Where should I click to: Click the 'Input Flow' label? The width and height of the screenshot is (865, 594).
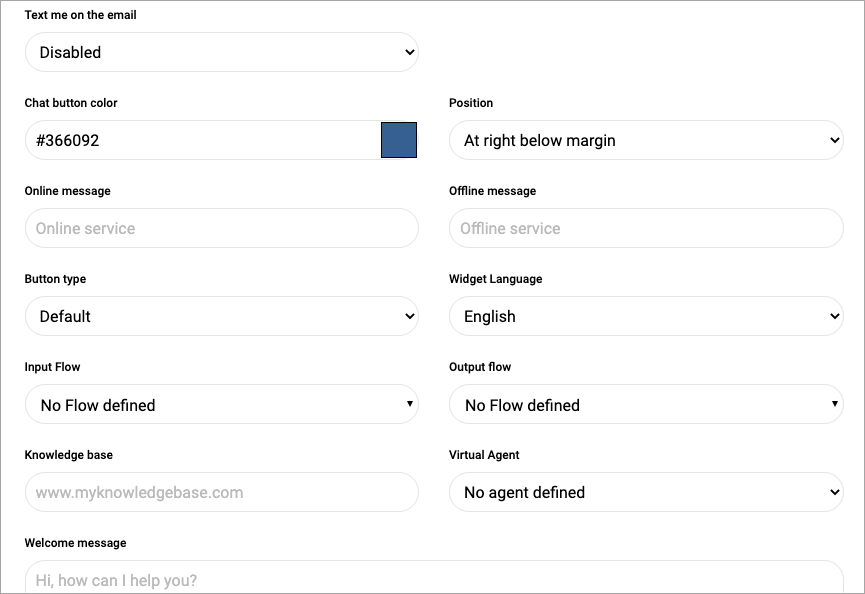coord(53,367)
